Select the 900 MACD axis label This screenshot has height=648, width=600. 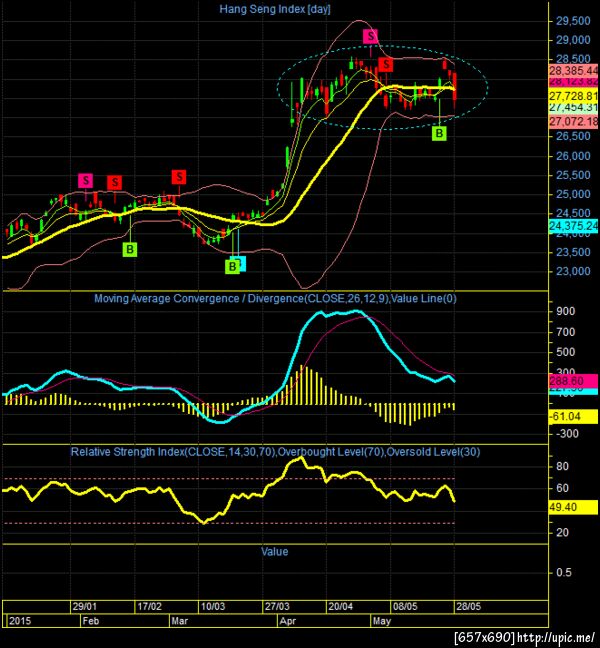(566, 311)
